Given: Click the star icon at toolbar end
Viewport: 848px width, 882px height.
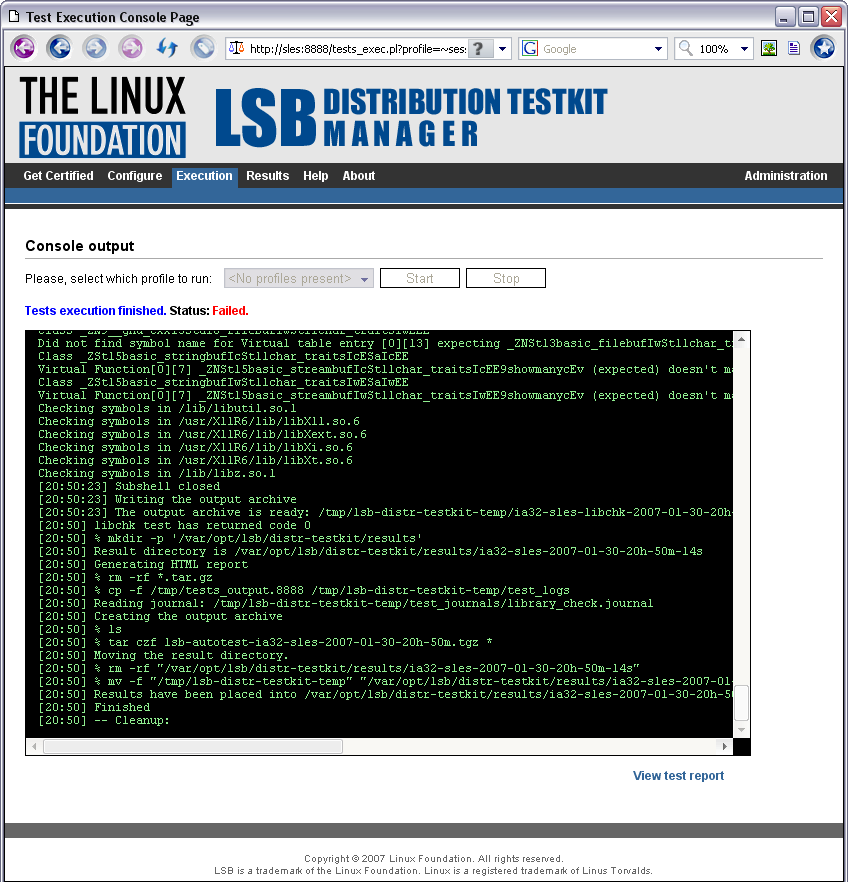Looking at the screenshot, I should pos(824,48).
